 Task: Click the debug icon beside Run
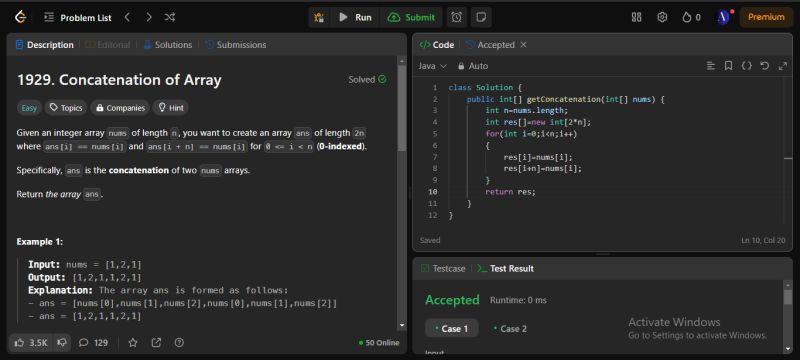pyautogui.click(x=319, y=17)
